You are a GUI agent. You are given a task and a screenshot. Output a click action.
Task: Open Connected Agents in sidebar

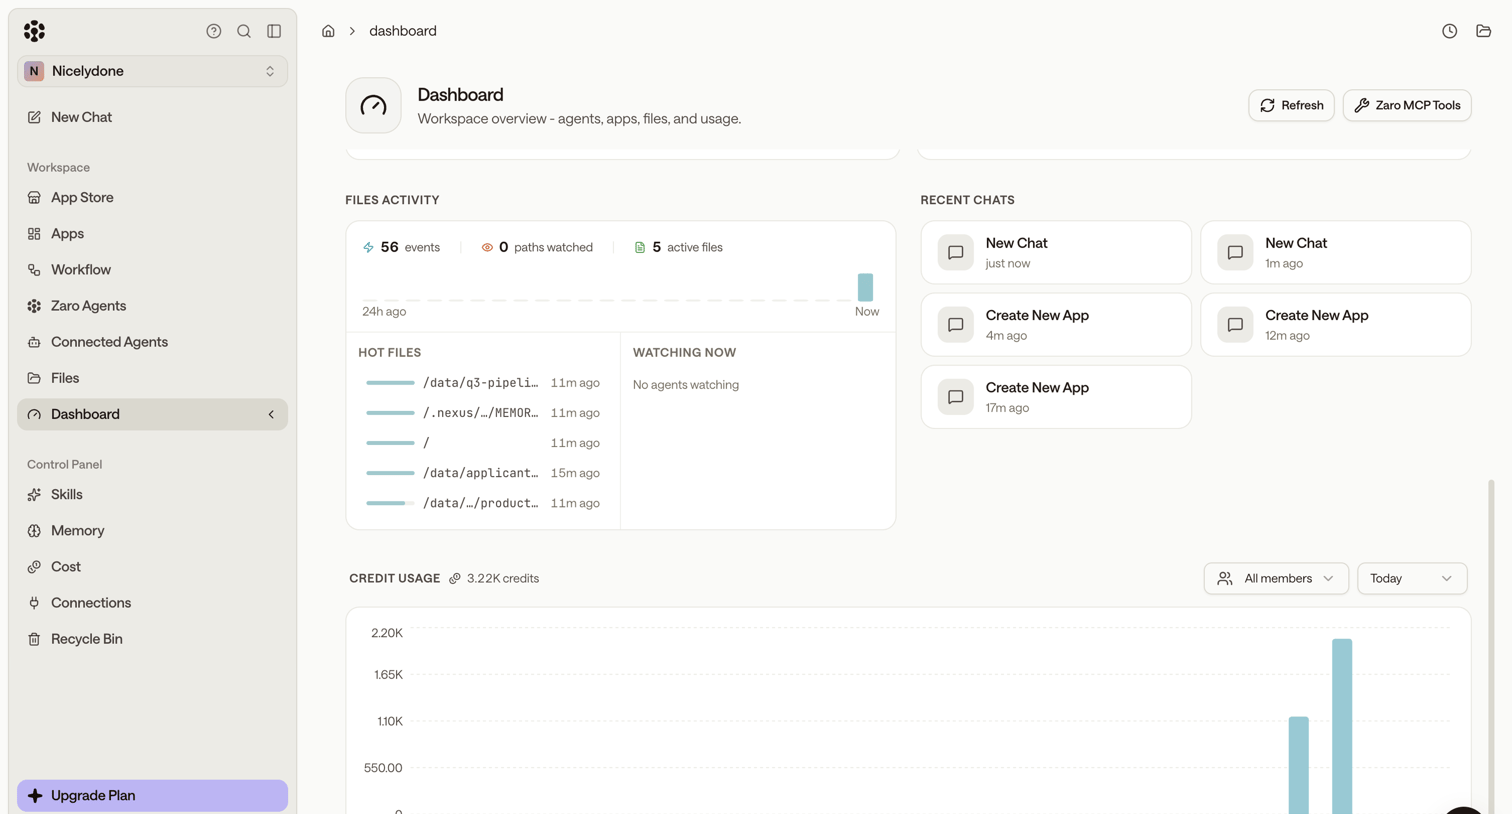[152, 342]
